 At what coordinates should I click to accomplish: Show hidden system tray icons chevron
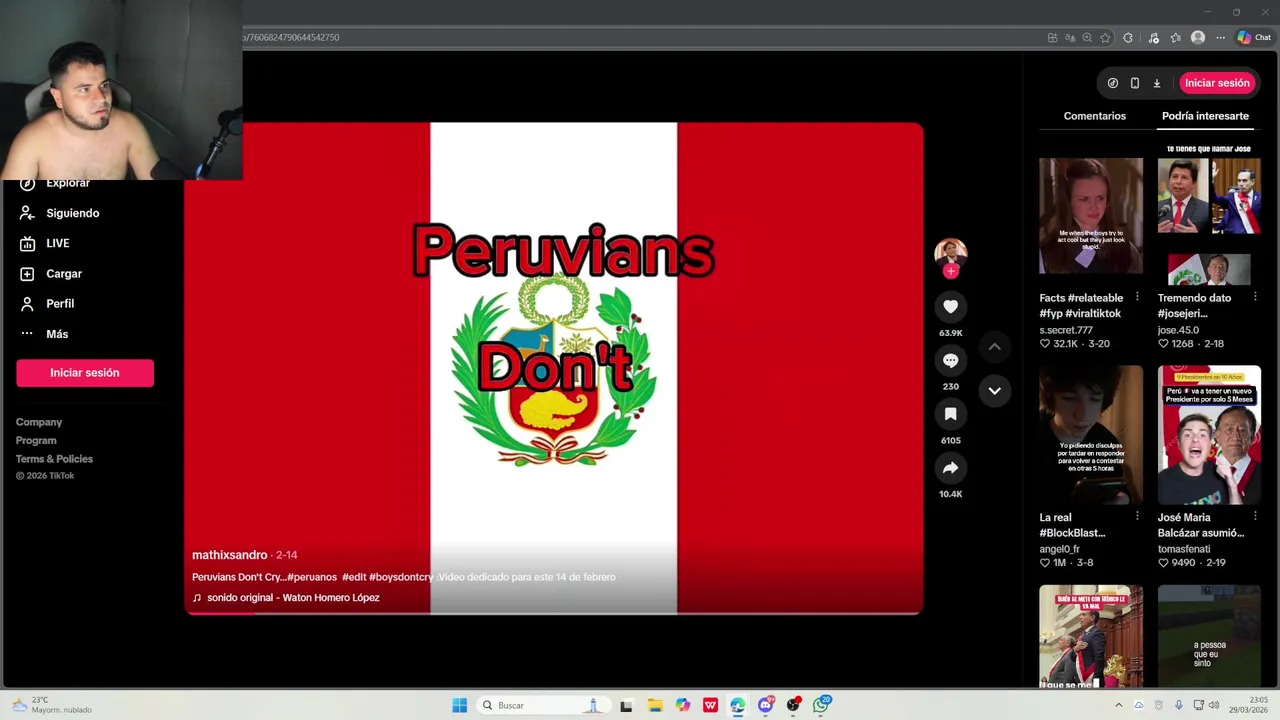1118,705
